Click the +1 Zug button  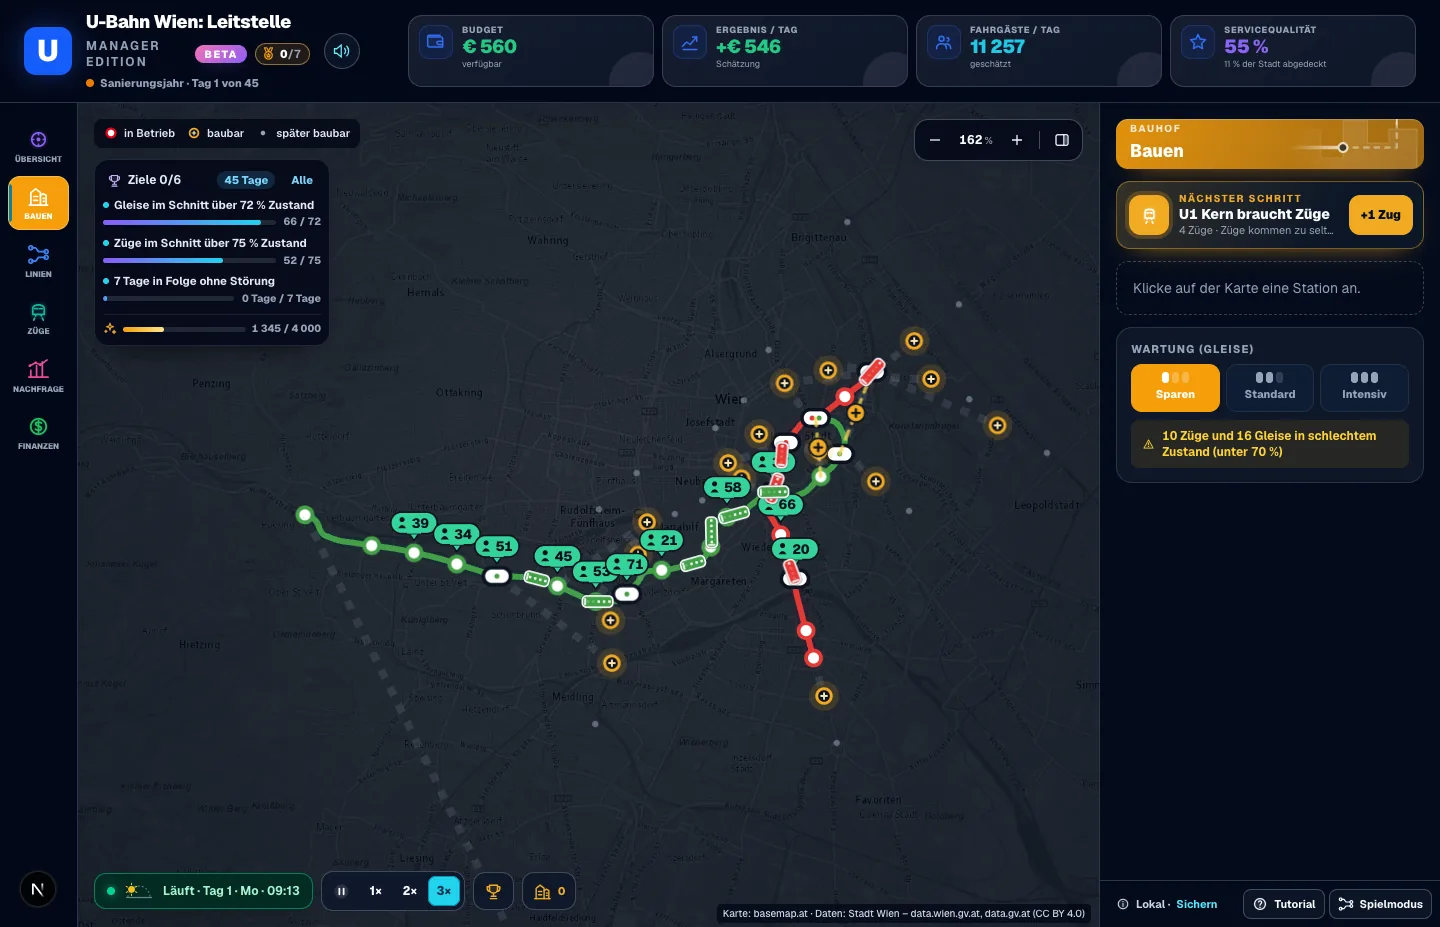[x=1380, y=215]
